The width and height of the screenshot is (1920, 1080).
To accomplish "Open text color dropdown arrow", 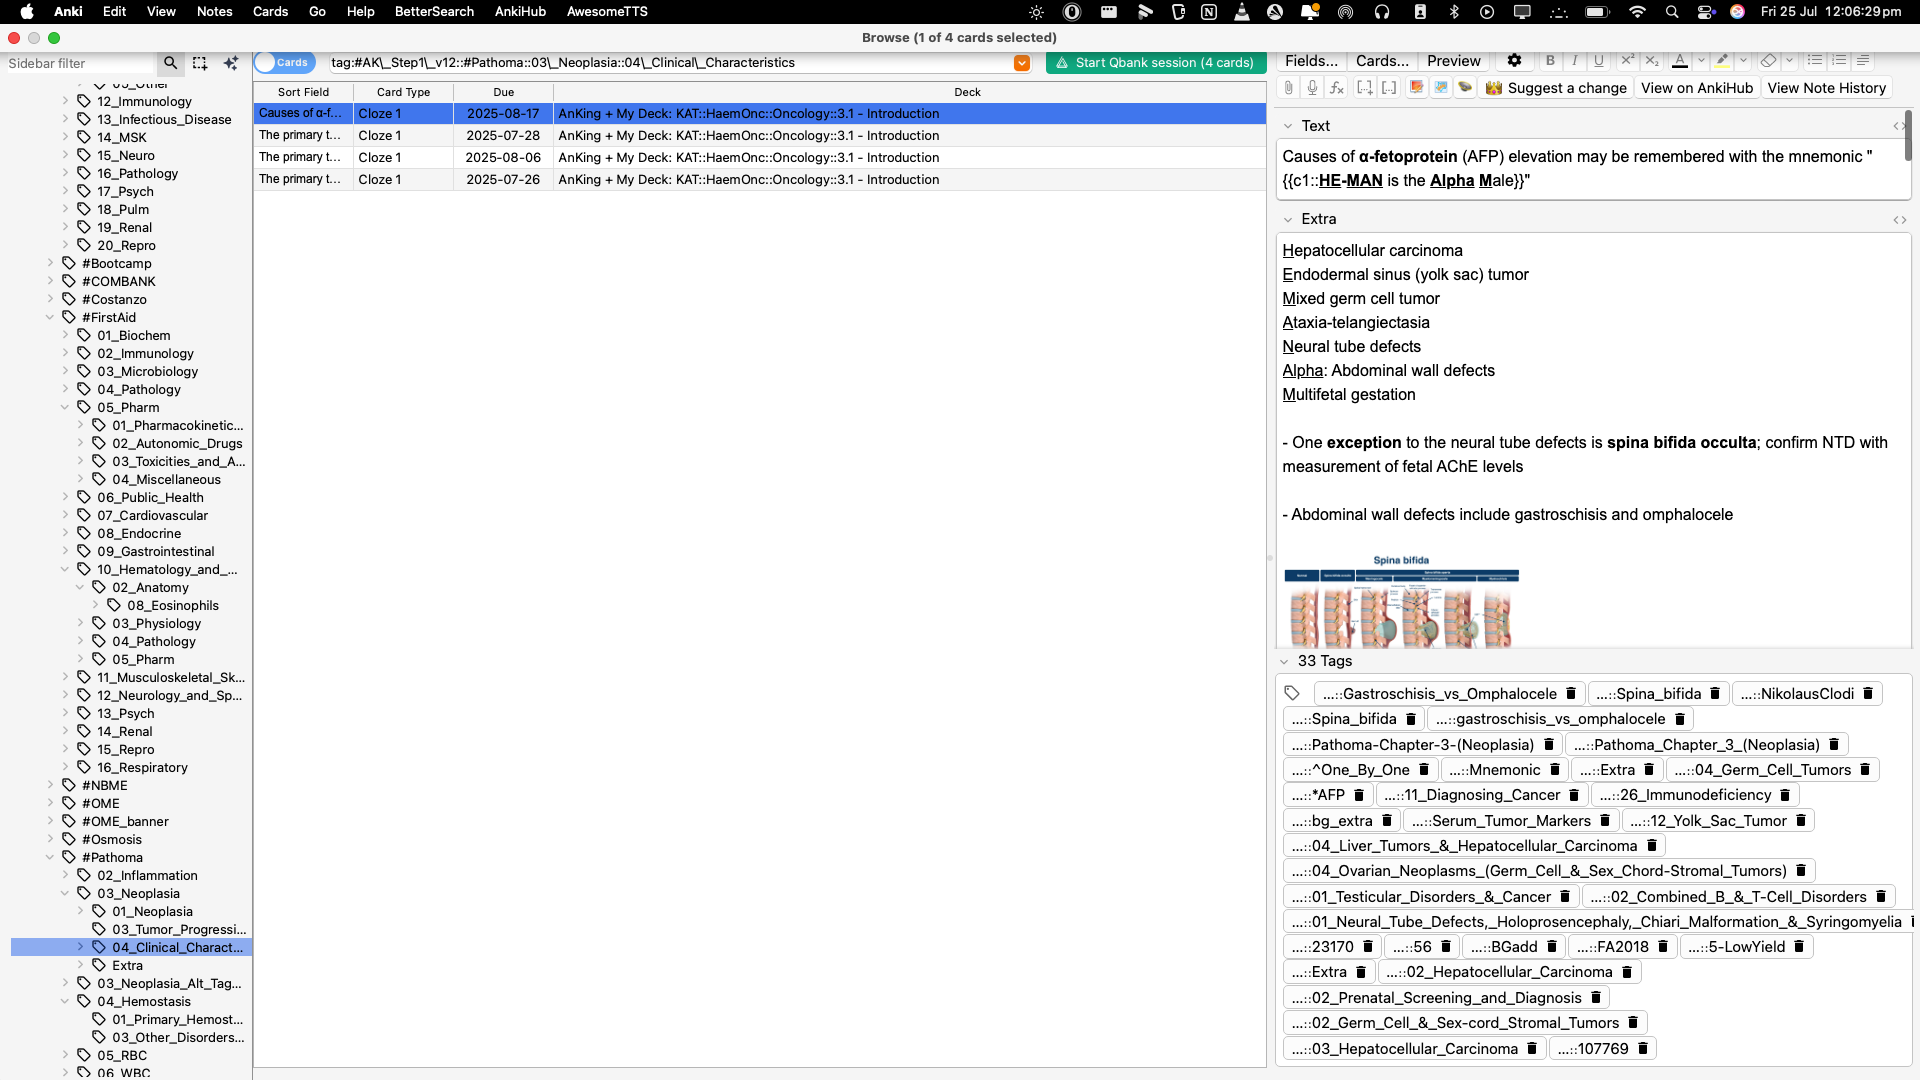I will point(1700,61).
